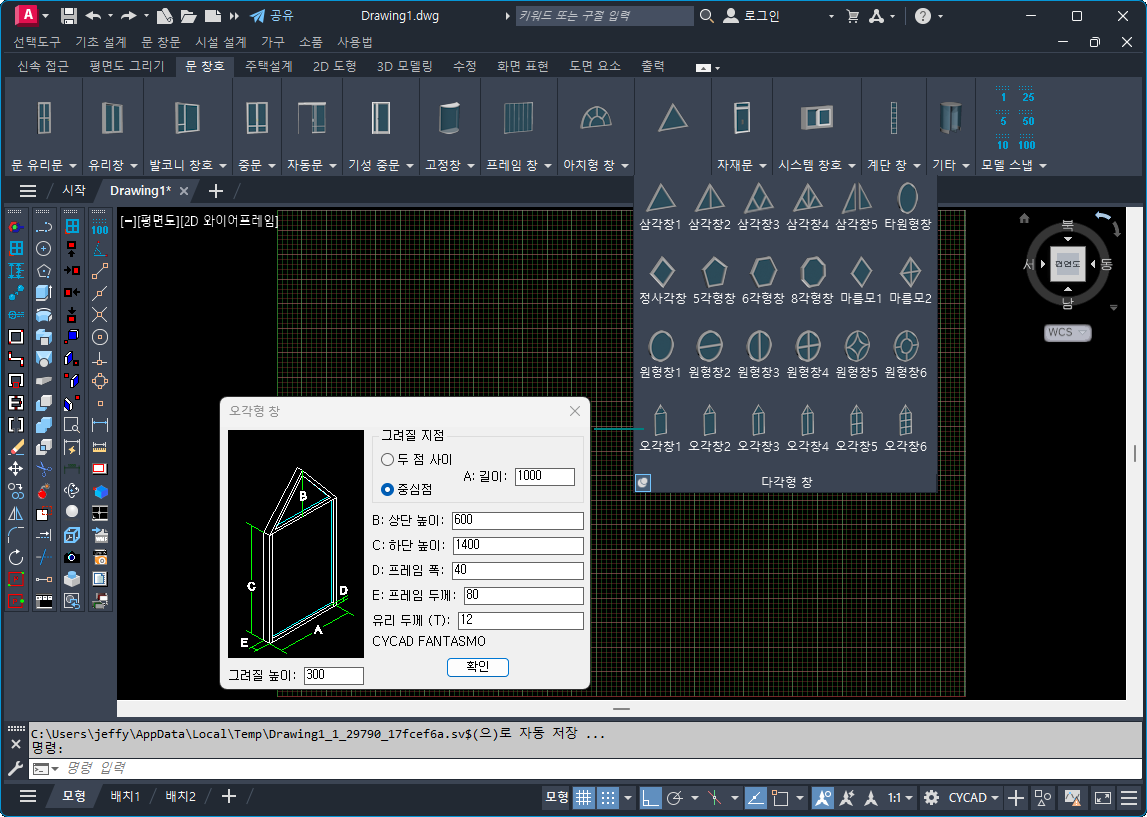Select the 두 점 사이 radio option

[388, 459]
